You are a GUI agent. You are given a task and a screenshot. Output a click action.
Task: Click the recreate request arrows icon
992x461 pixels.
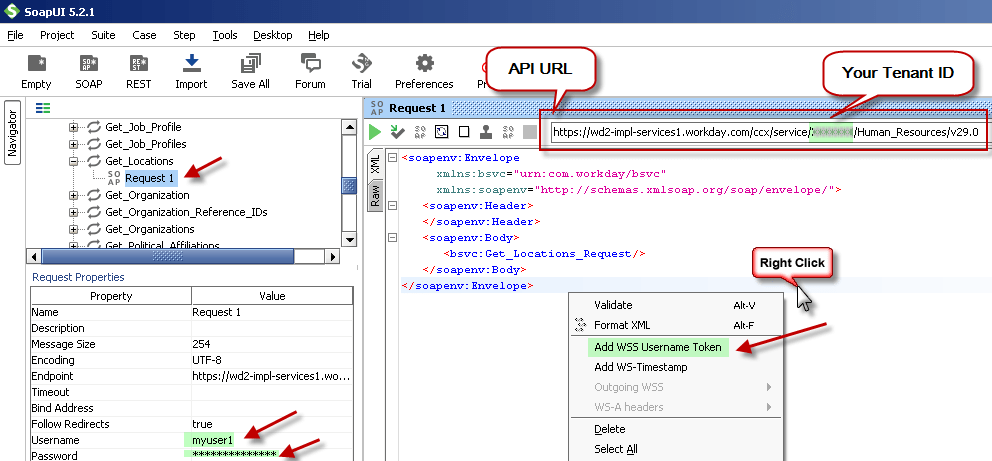pos(442,132)
